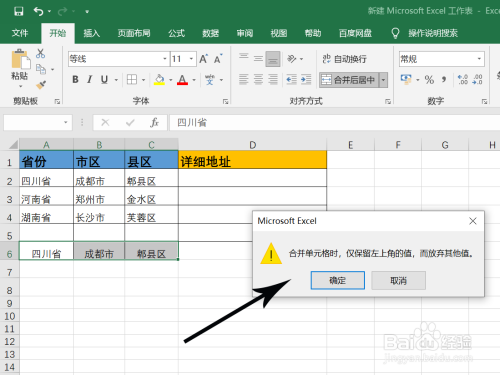Open the 字体 group dialog launcher
500x375 pixels.
(226, 101)
